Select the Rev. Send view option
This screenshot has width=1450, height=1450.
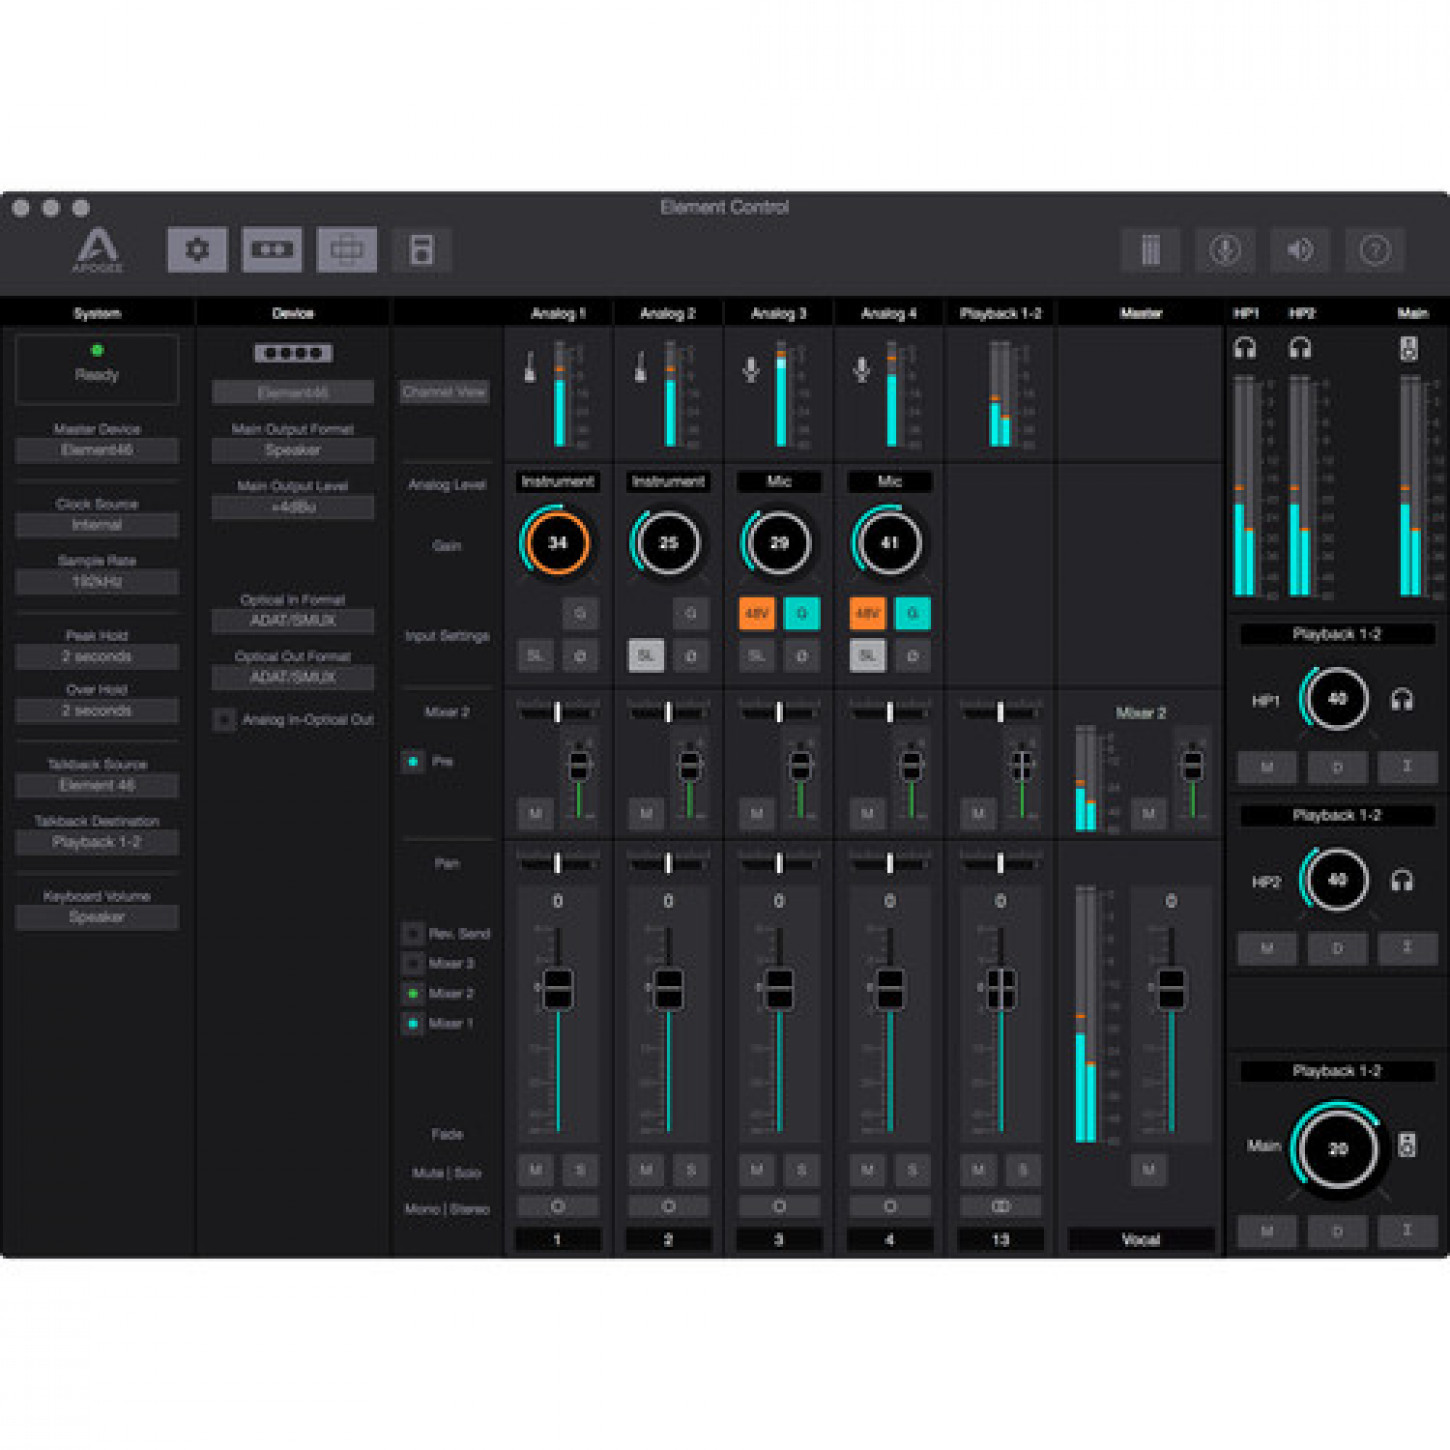413,934
